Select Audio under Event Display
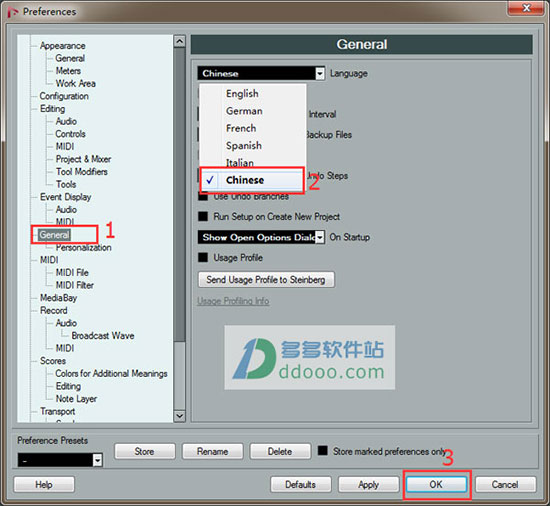550x506 pixels. click(66, 210)
